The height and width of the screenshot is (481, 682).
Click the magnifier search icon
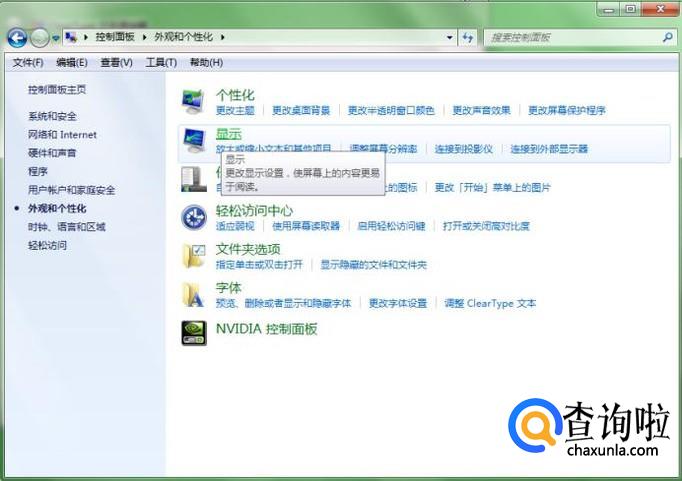pos(668,38)
